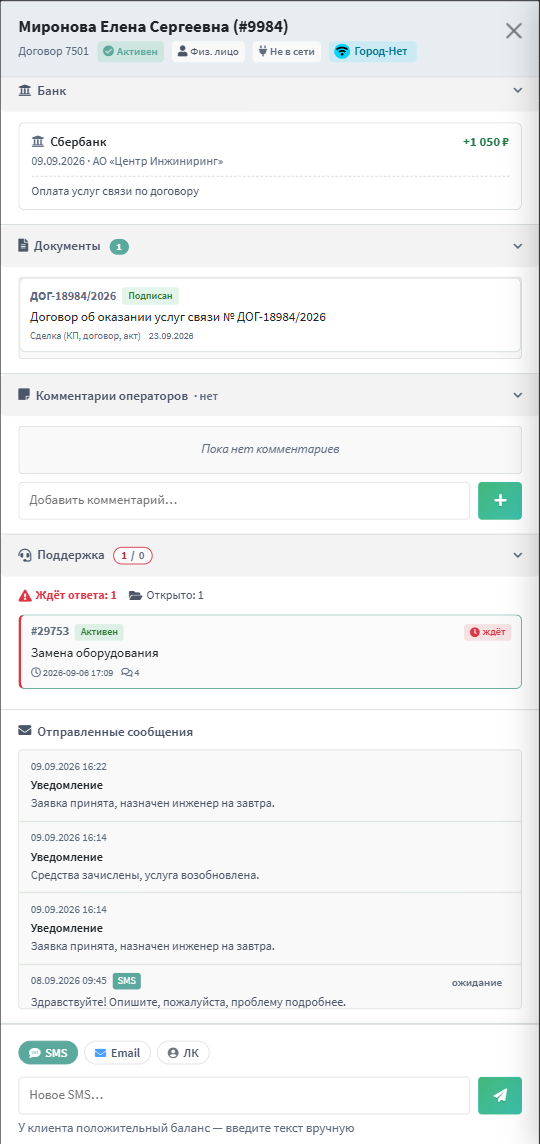Click the plug icon in Не в сети badge
The image size is (540, 1144).
pos(263,52)
